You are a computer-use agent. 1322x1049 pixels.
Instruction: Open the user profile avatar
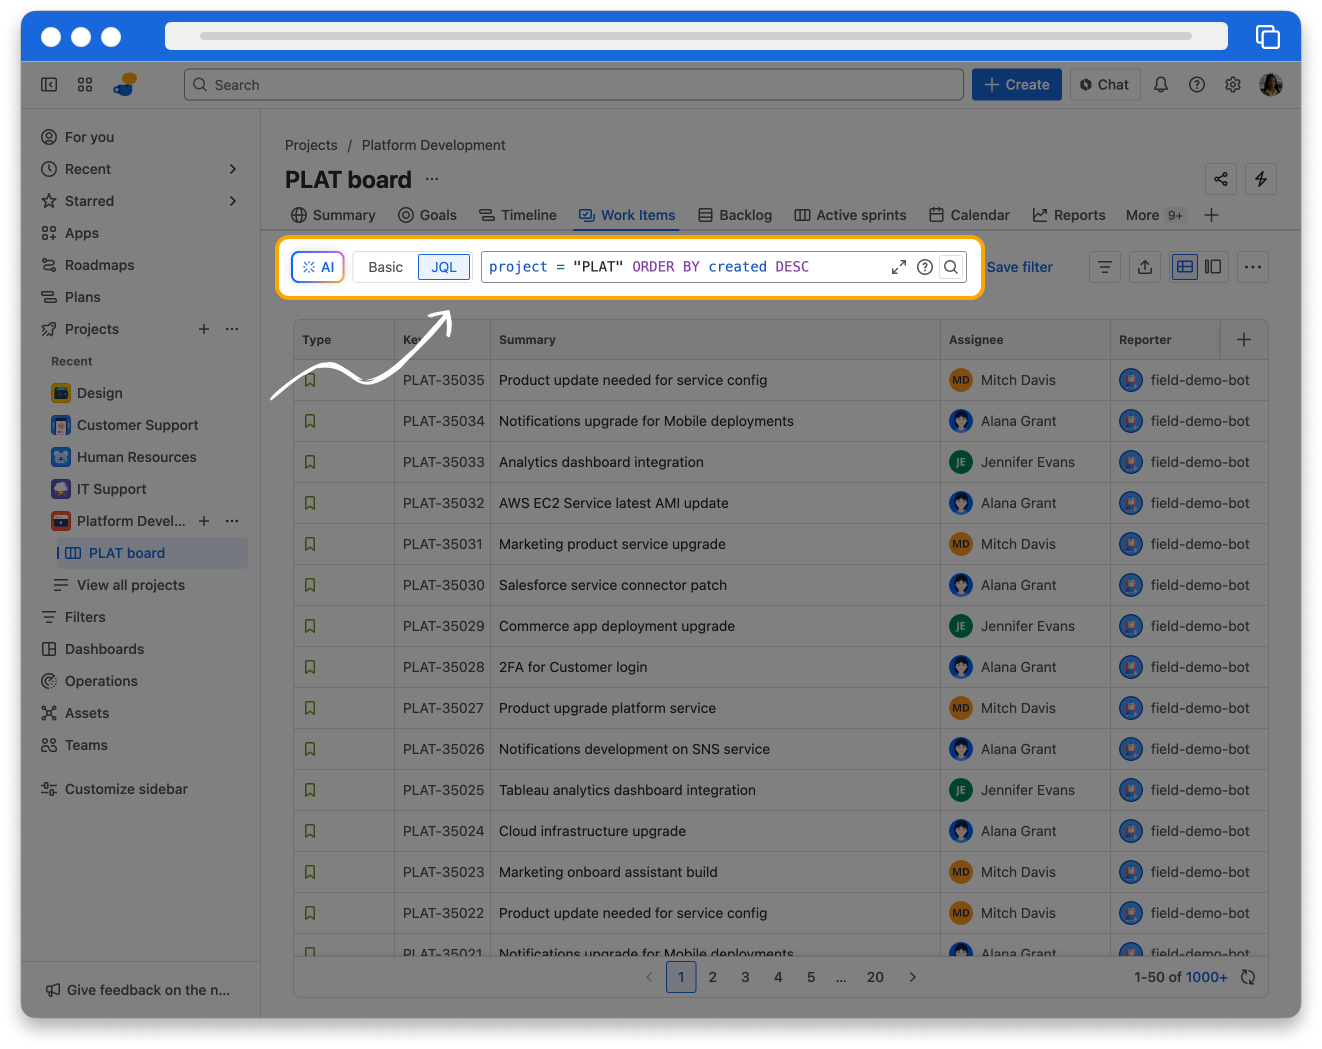click(x=1271, y=85)
